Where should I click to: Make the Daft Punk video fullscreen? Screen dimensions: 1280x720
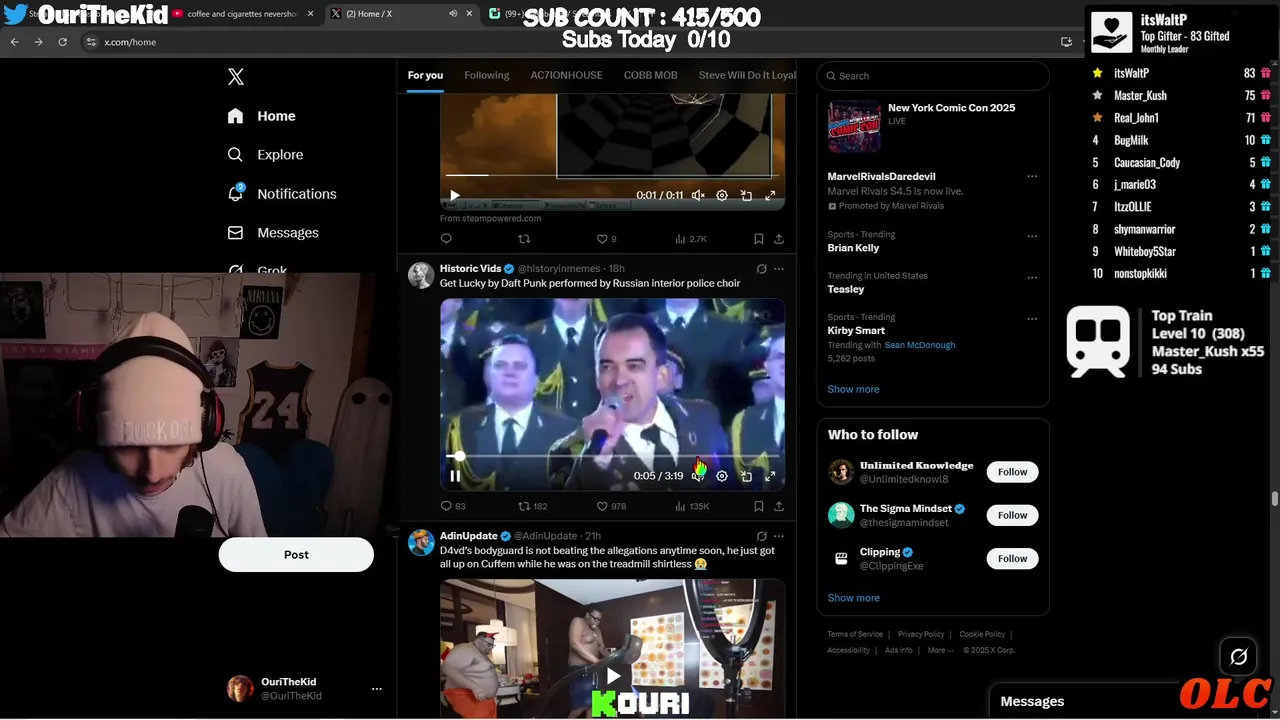click(x=770, y=476)
